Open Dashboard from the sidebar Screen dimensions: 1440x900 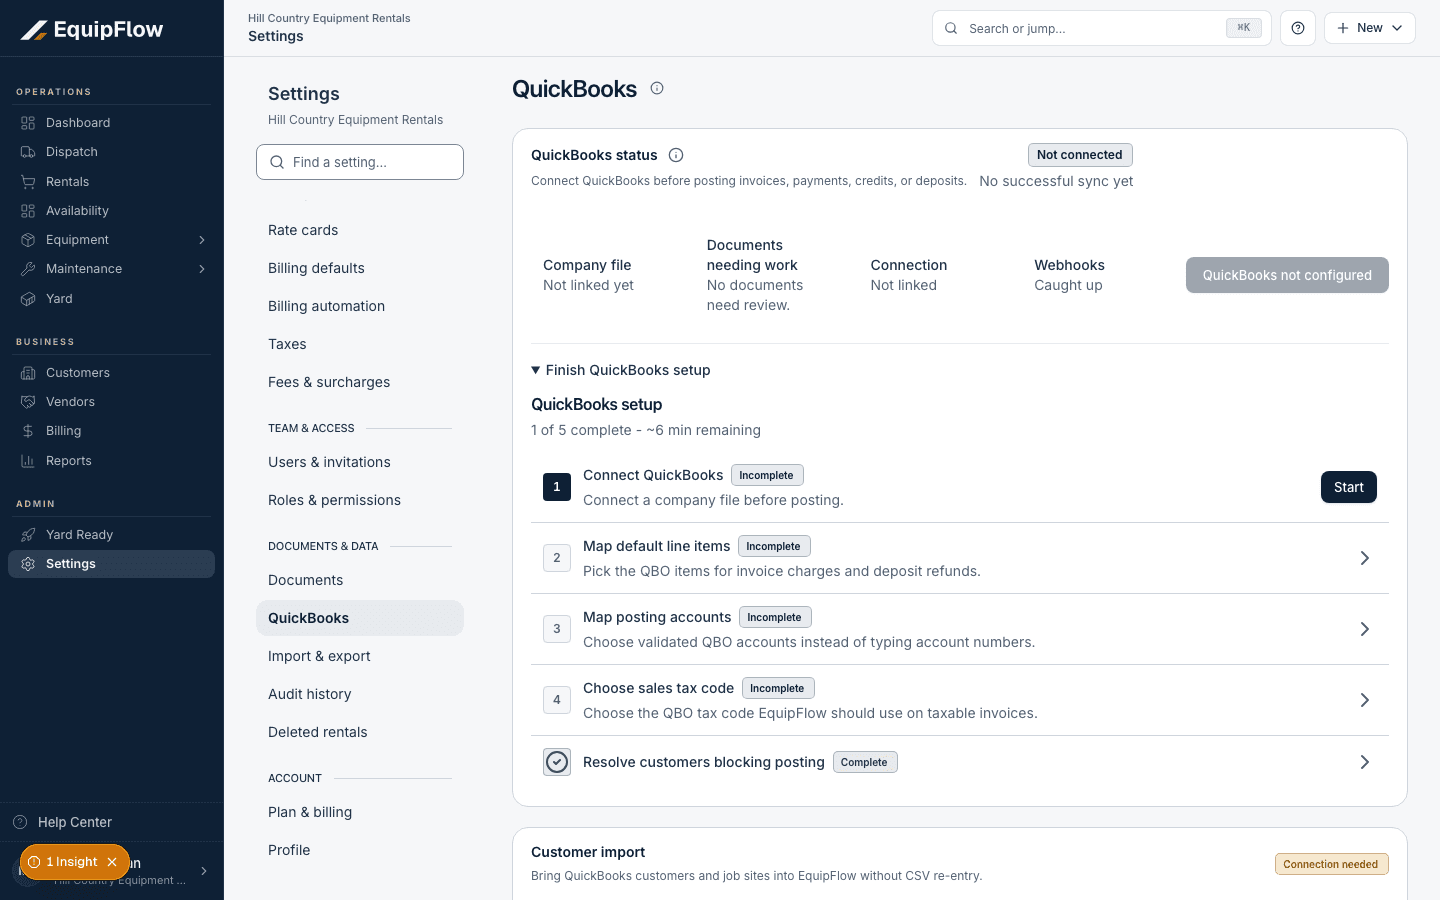[111, 123]
